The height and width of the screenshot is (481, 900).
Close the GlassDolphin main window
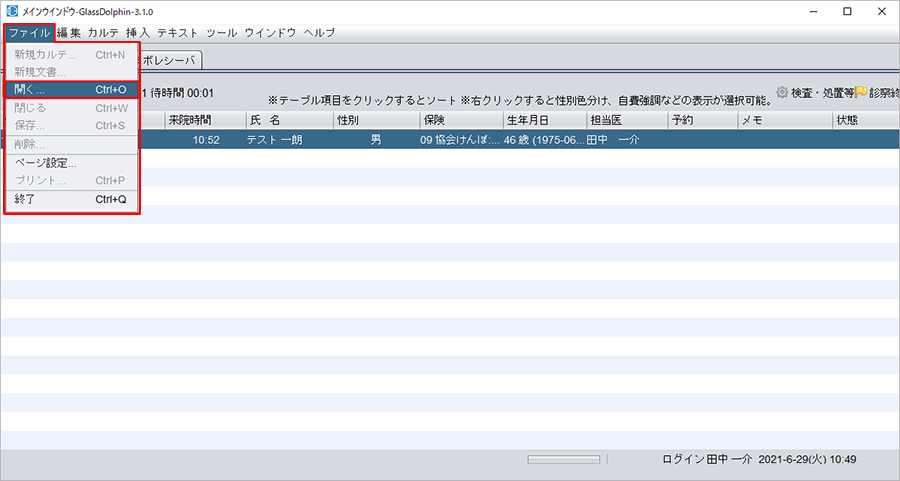(882, 11)
